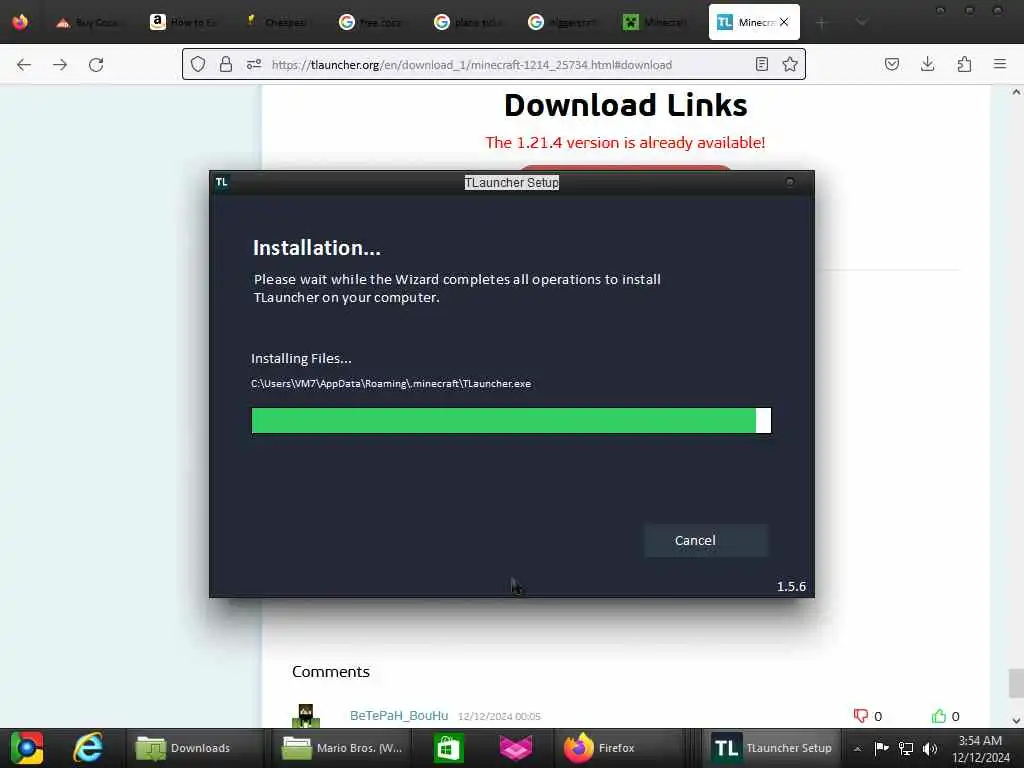1024x768 pixels.
Task: Switch to the Amazon tab
Action: pos(183,22)
